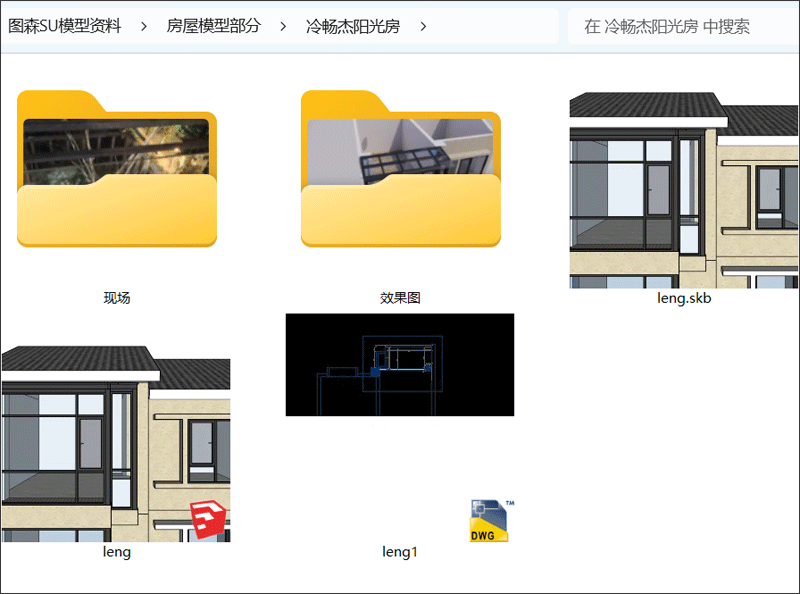Click the leng1 file name label
This screenshot has width=800, height=594.
pos(399,552)
